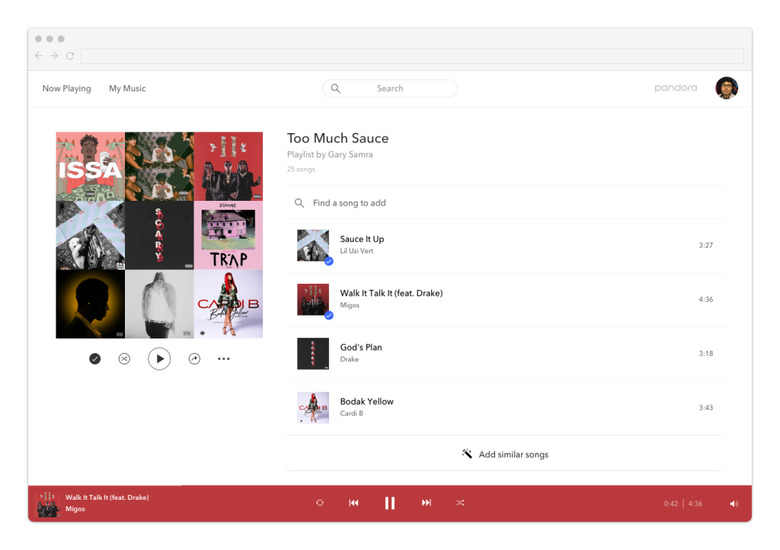Toggle the blue checkmark on Walk It Talk It
The image size is (780, 550).
tap(329, 315)
